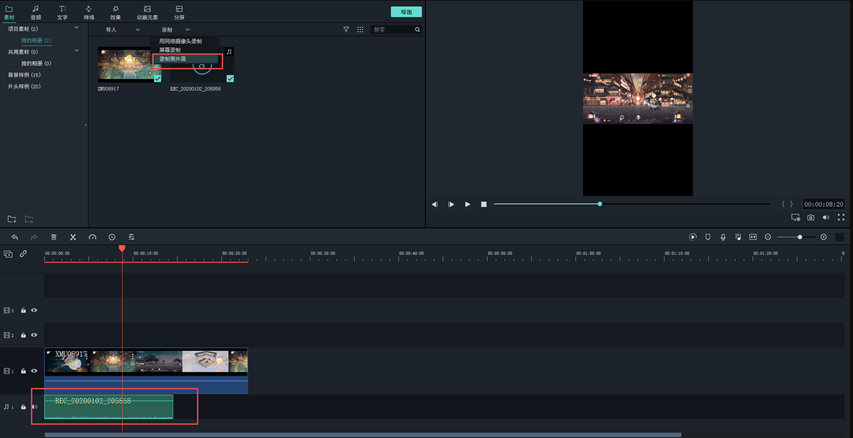Click the voiceover microphone icon above timeline
This screenshot has width=853, height=438.
click(x=723, y=237)
